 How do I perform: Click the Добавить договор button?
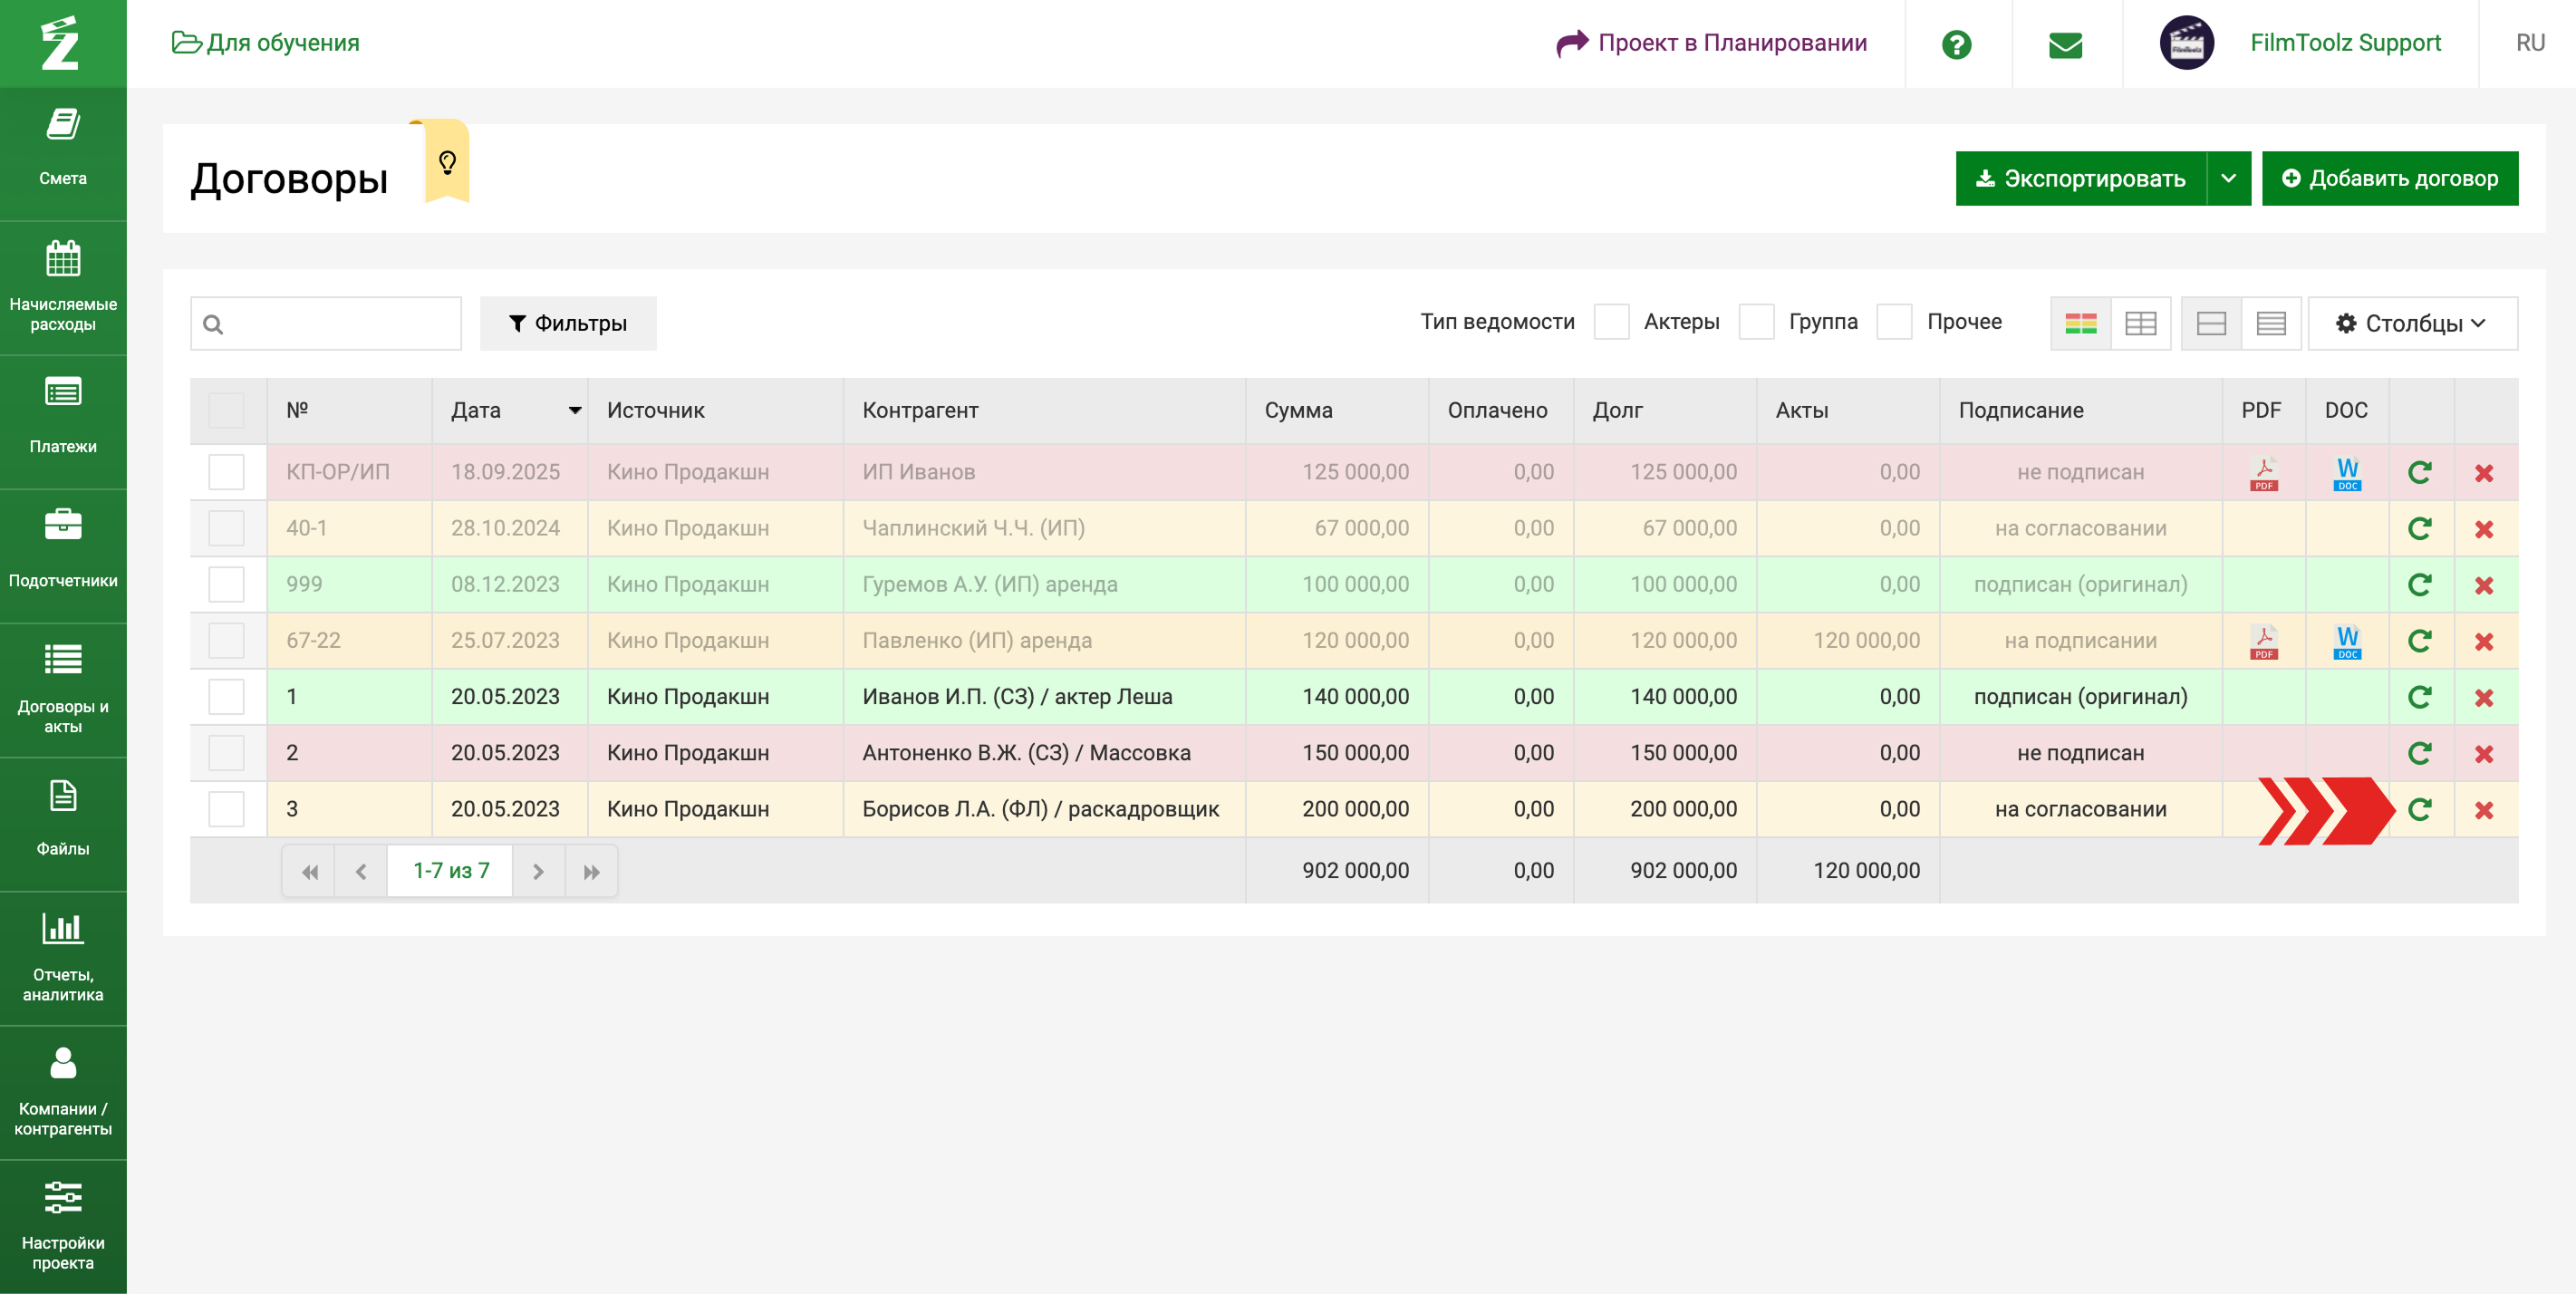pyautogui.click(x=2389, y=178)
